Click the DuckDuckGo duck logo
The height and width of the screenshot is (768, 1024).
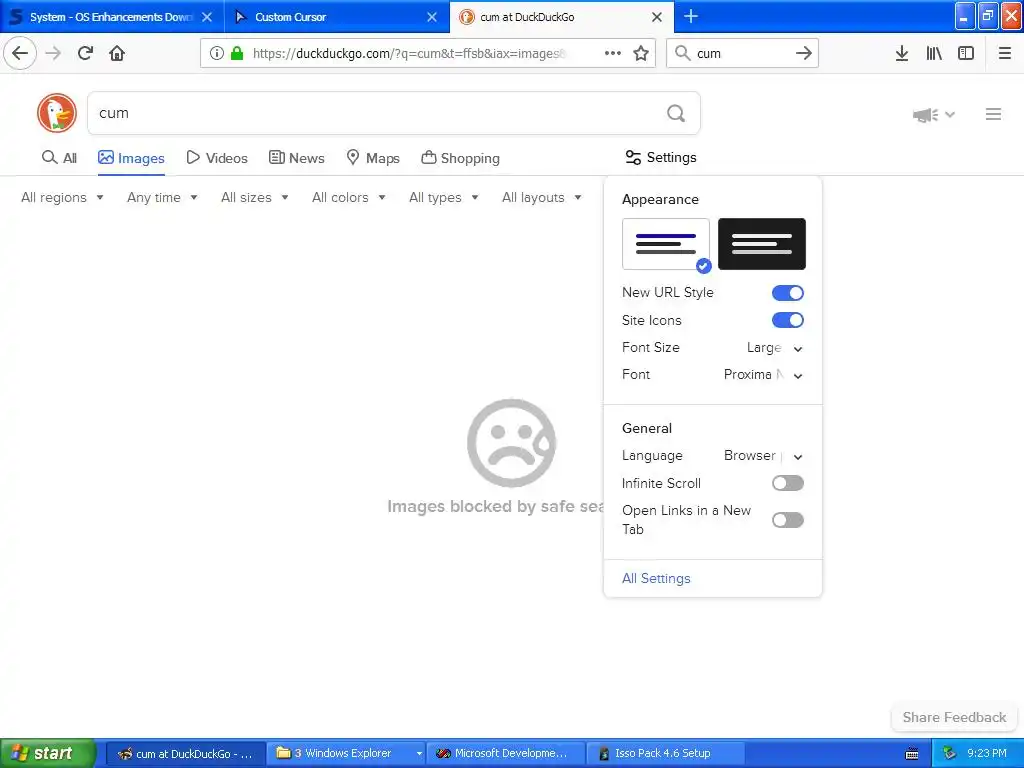click(57, 113)
